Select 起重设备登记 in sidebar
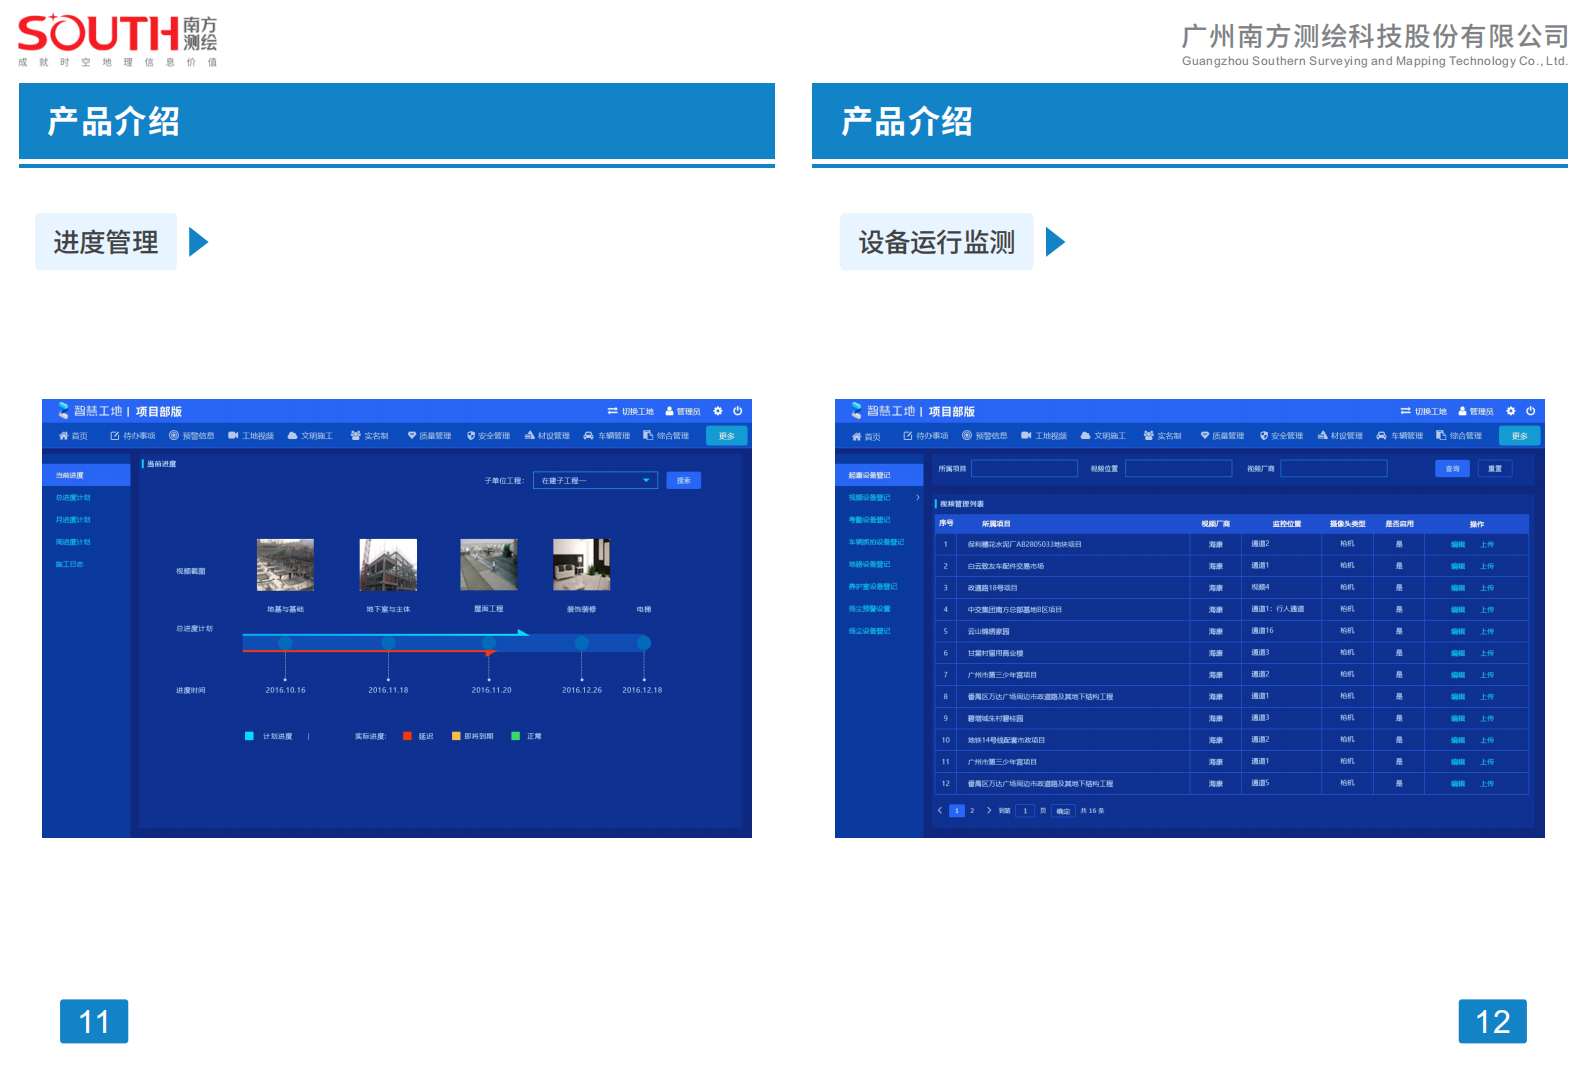This screenshot has width=1587, height=1077. pyautogui.click(x=879, y=475)
